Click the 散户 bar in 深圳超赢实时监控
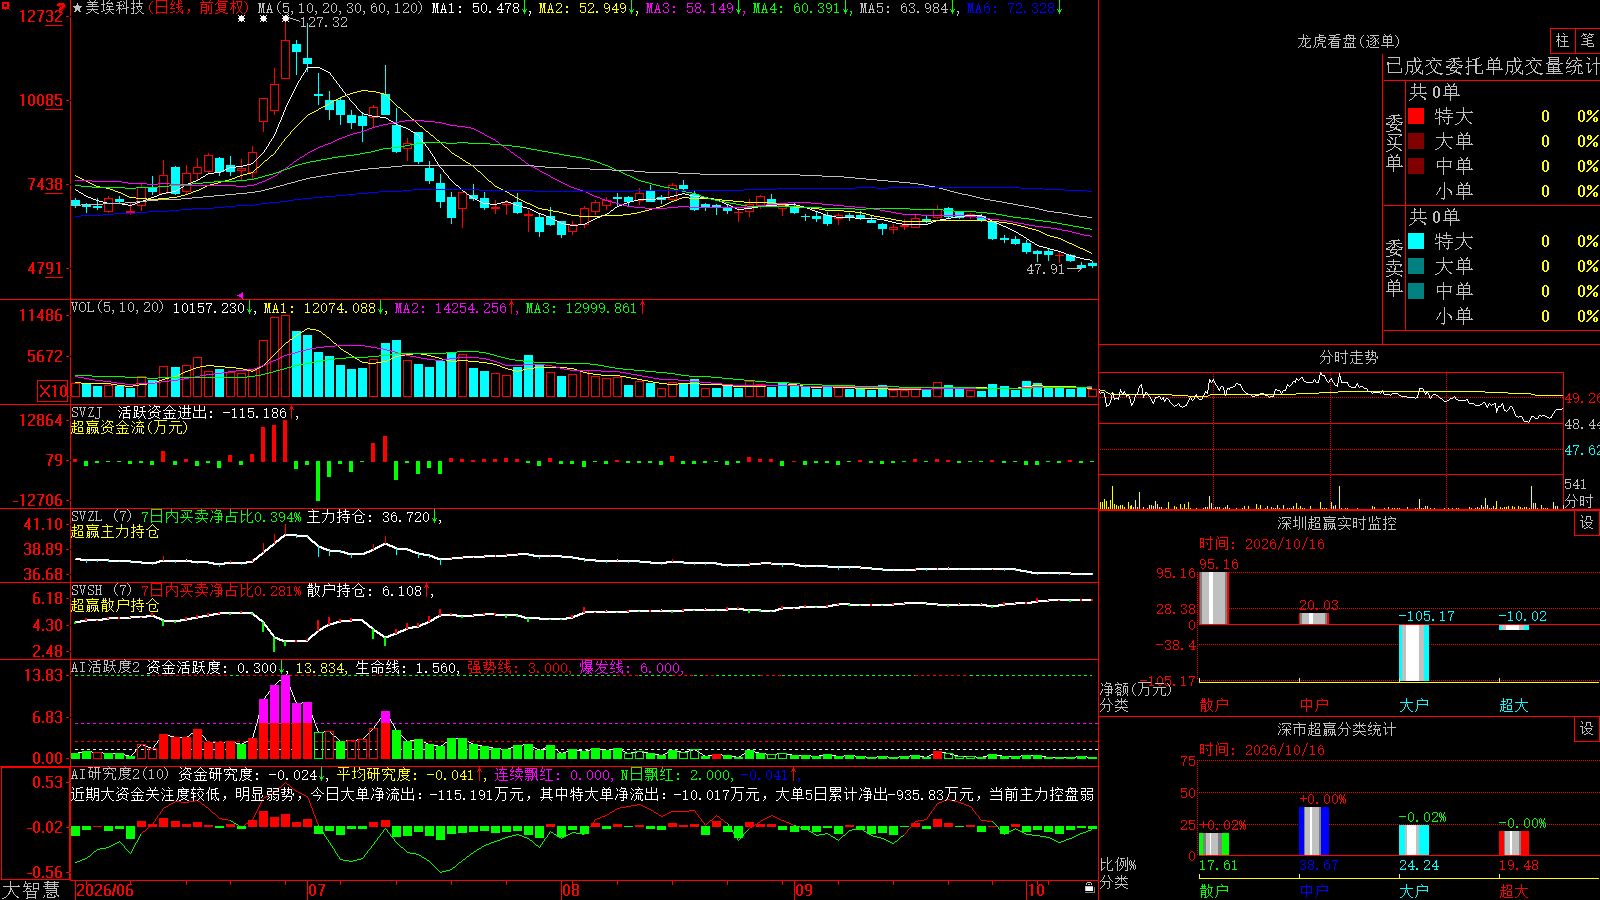 tap(1213, 598)
